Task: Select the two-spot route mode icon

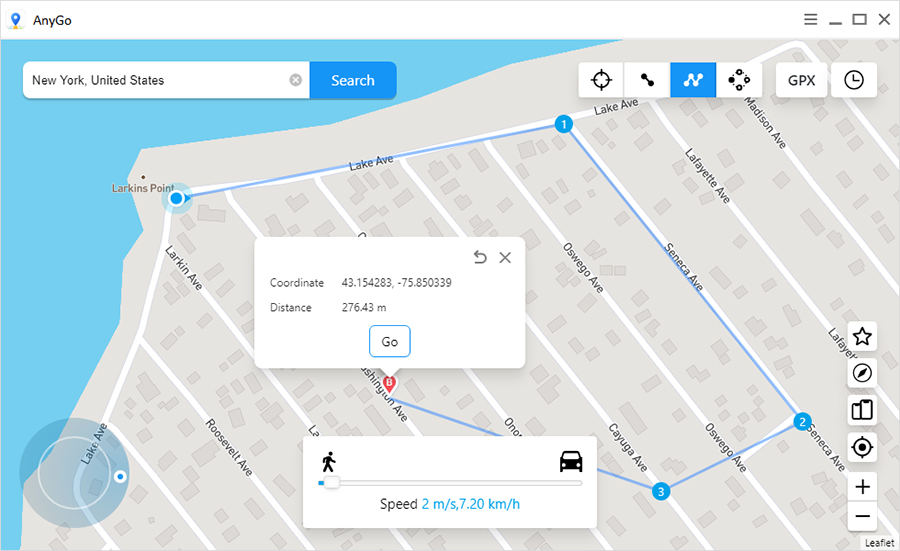Action: [647, 80]
